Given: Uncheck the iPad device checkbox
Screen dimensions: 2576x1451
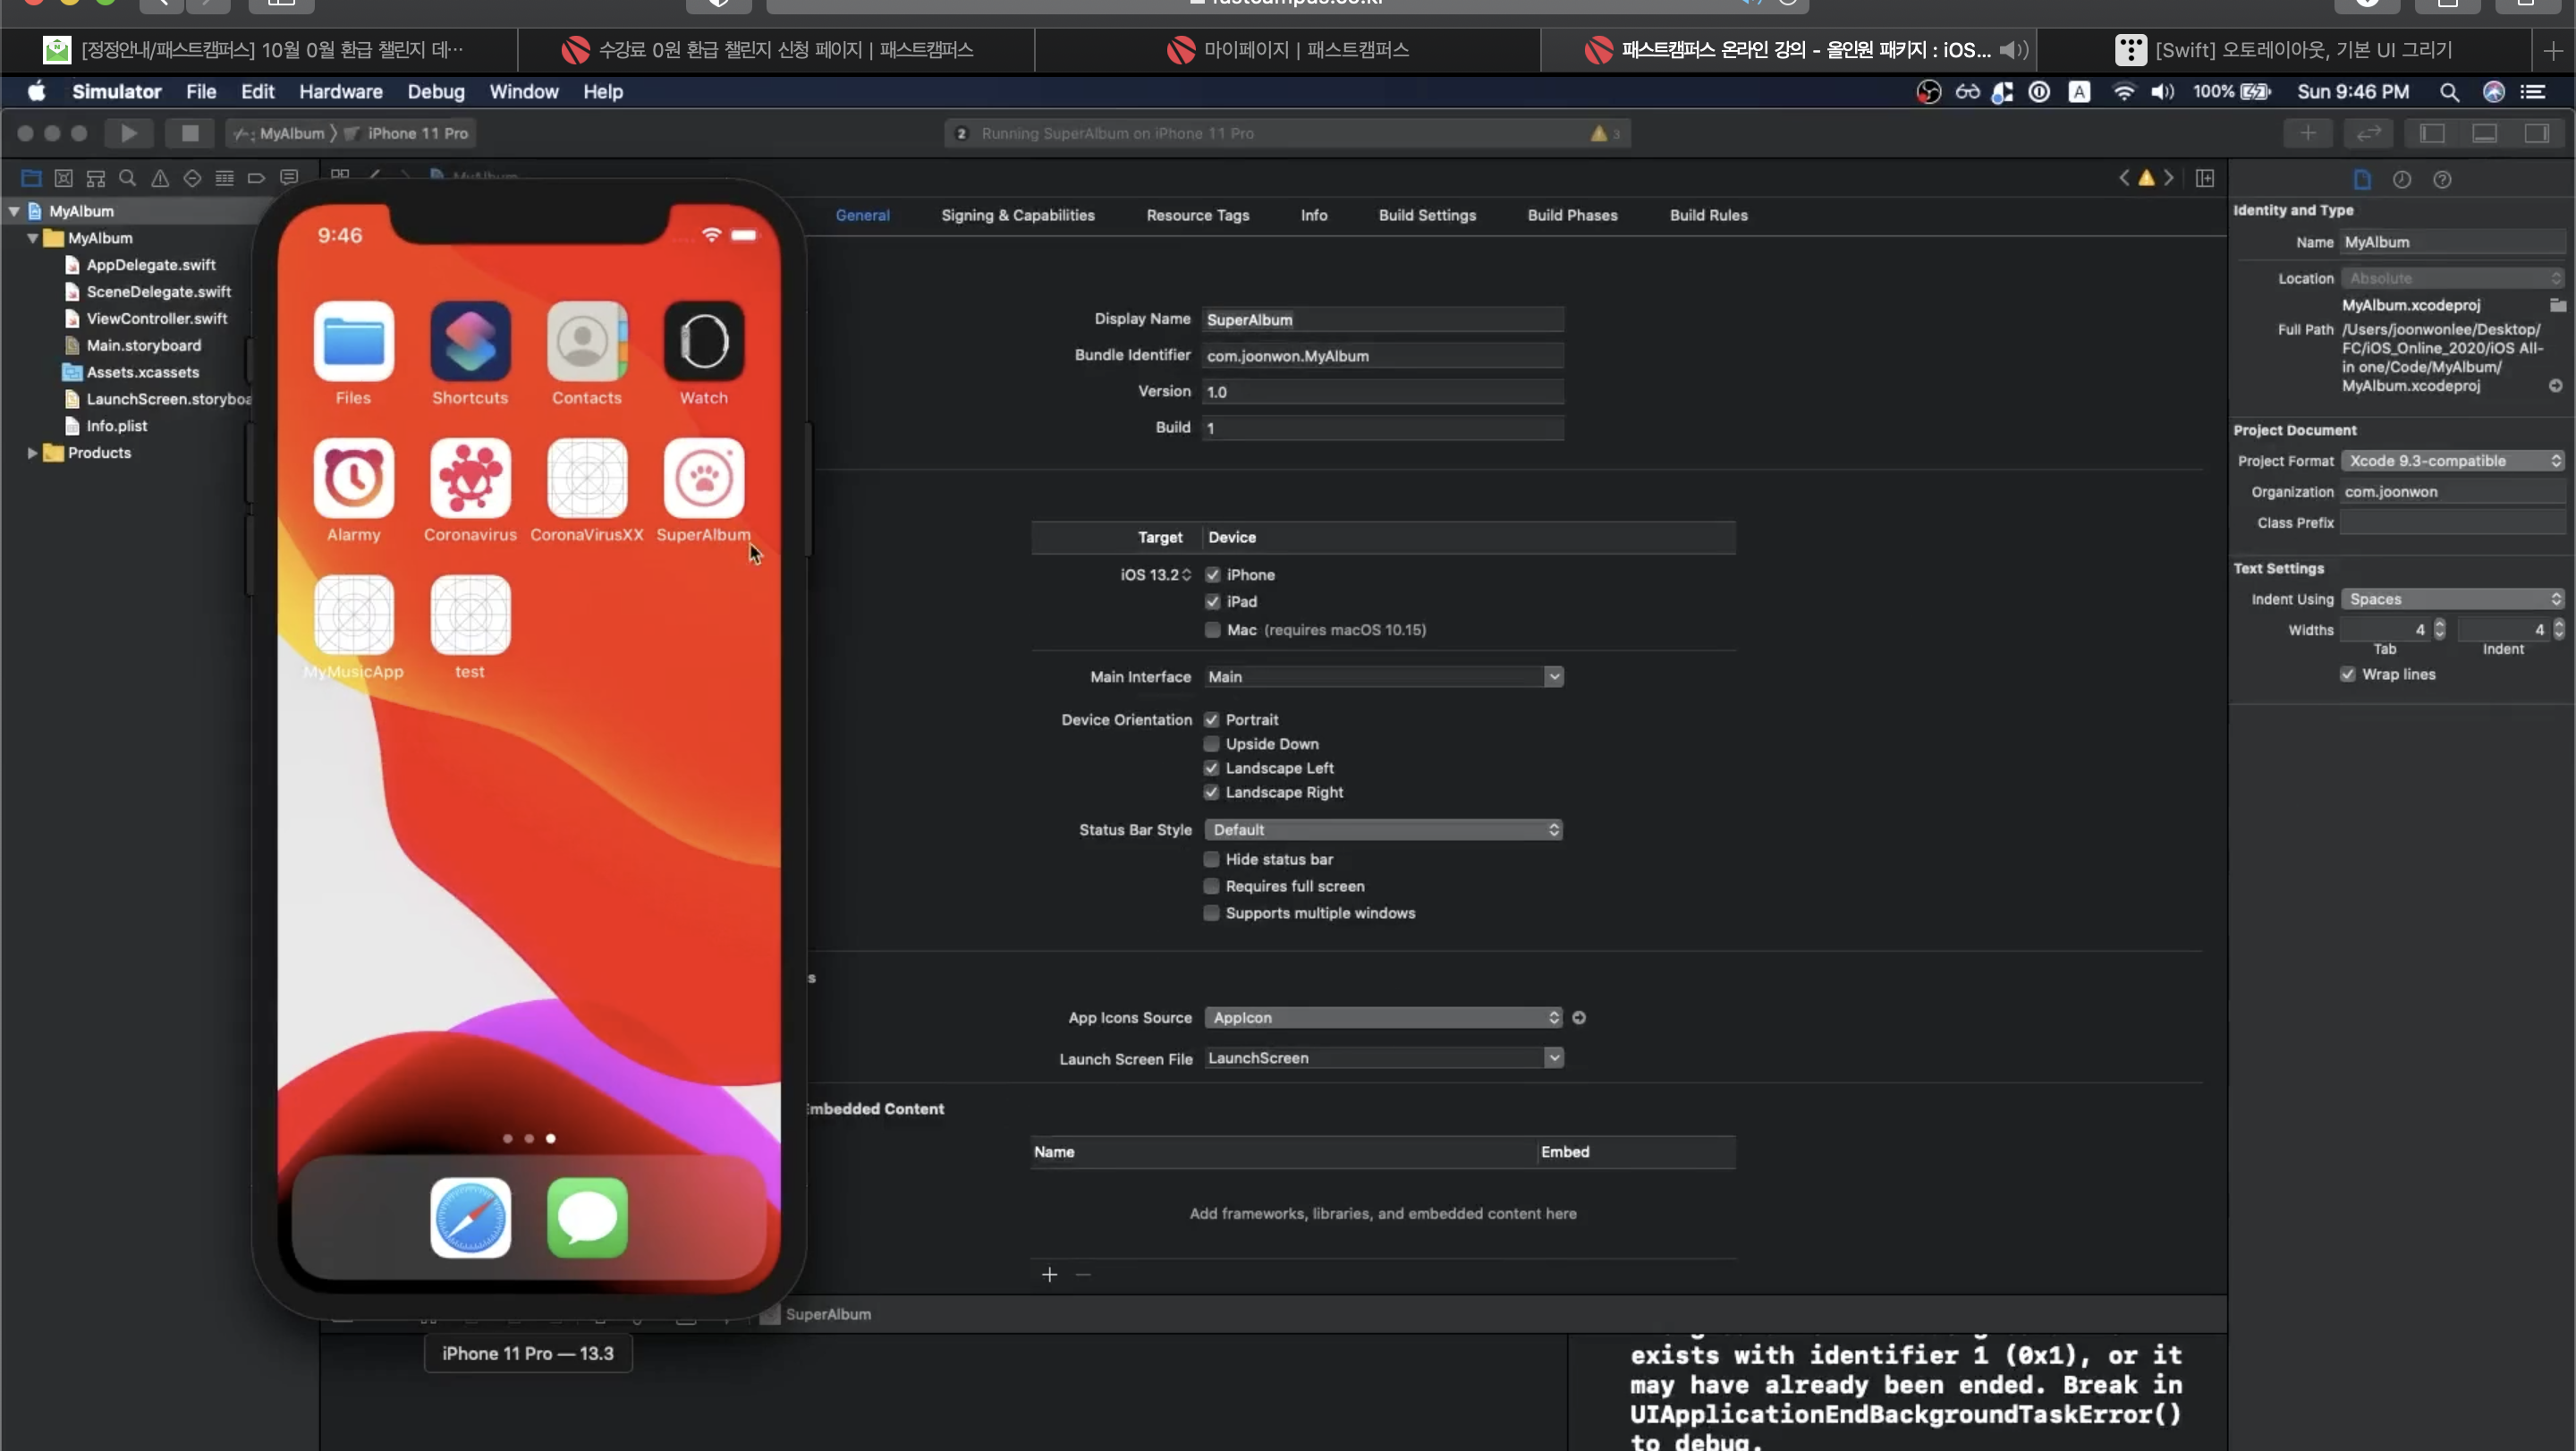Looking at the screenshot, I should [x=1212, y=601].
